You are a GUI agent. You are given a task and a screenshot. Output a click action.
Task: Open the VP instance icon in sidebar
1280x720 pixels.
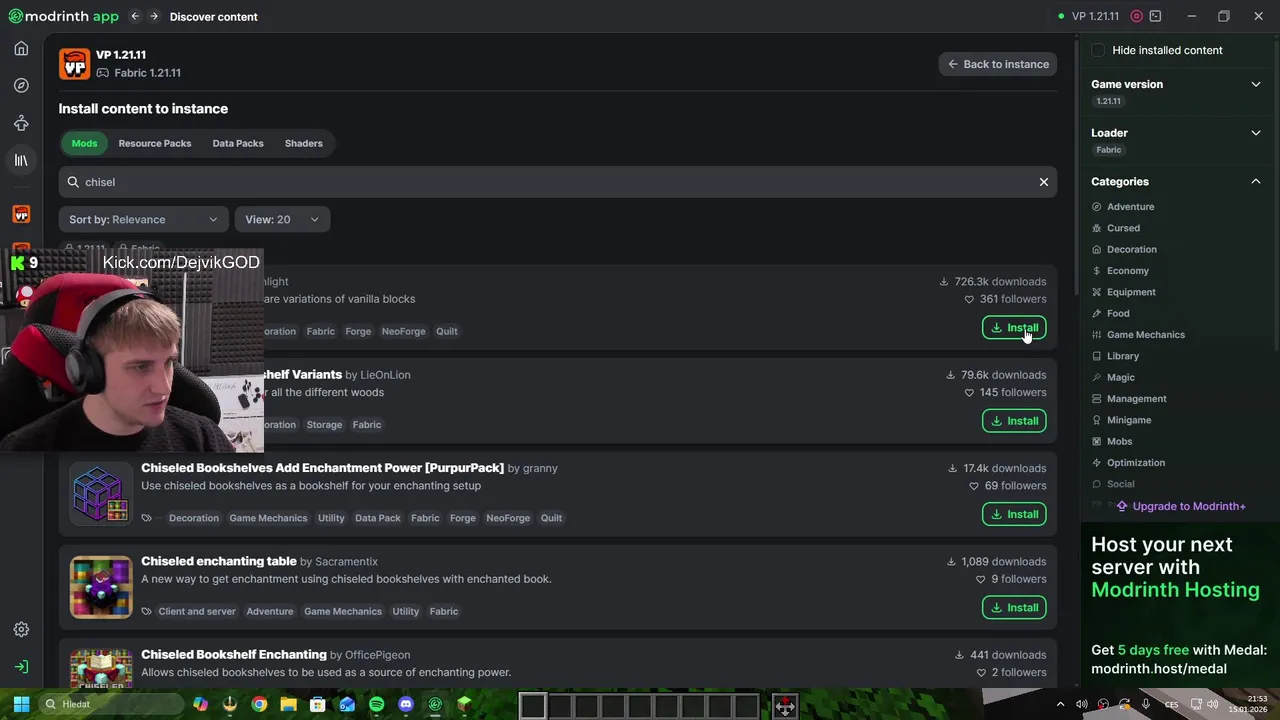tap(21, 214)
